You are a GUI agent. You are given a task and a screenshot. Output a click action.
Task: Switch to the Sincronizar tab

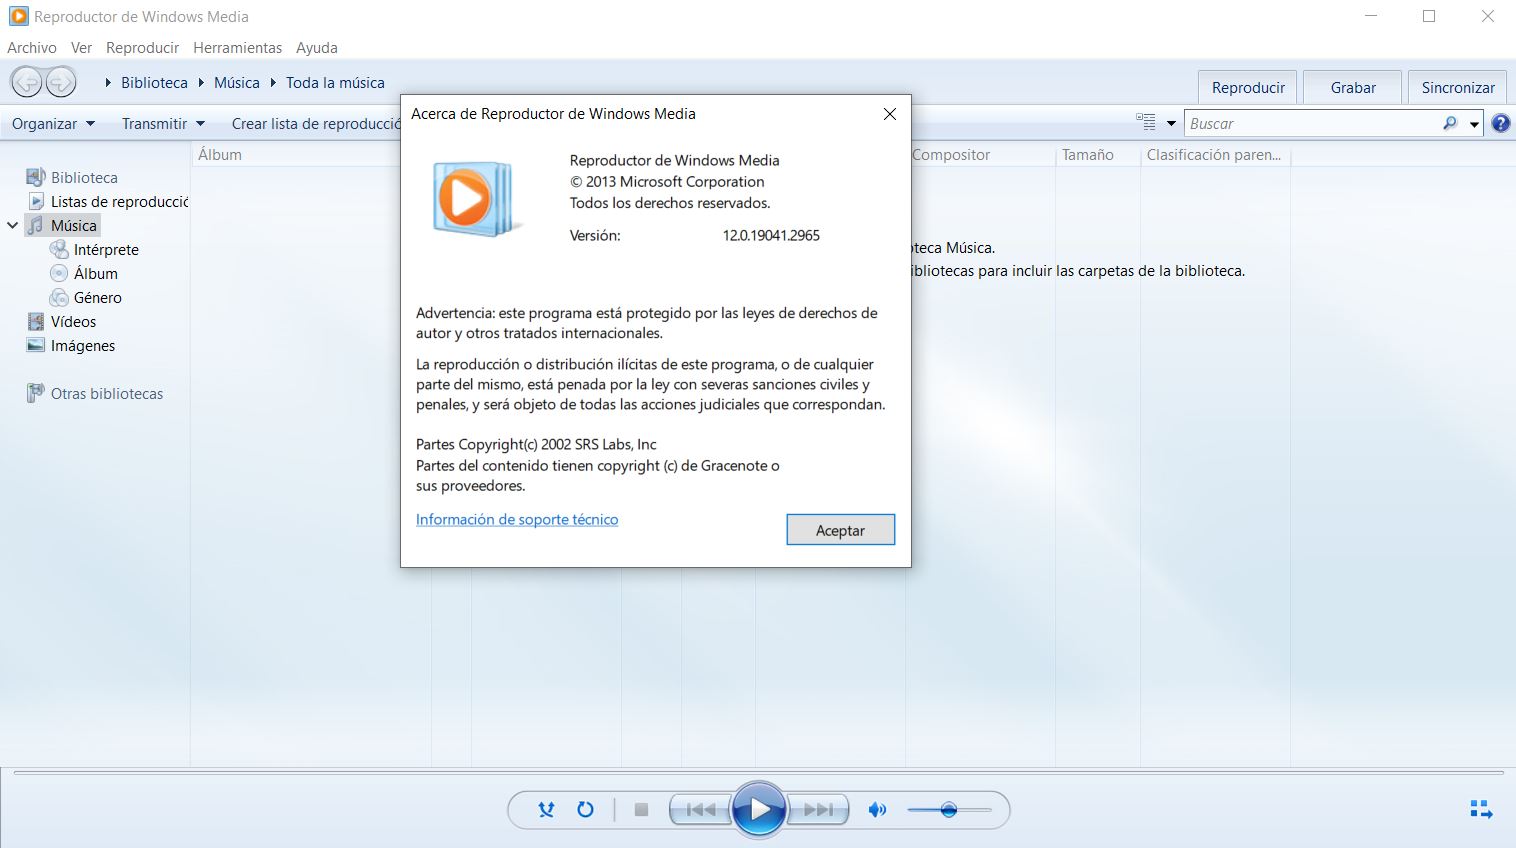[x=1458, y=87]
